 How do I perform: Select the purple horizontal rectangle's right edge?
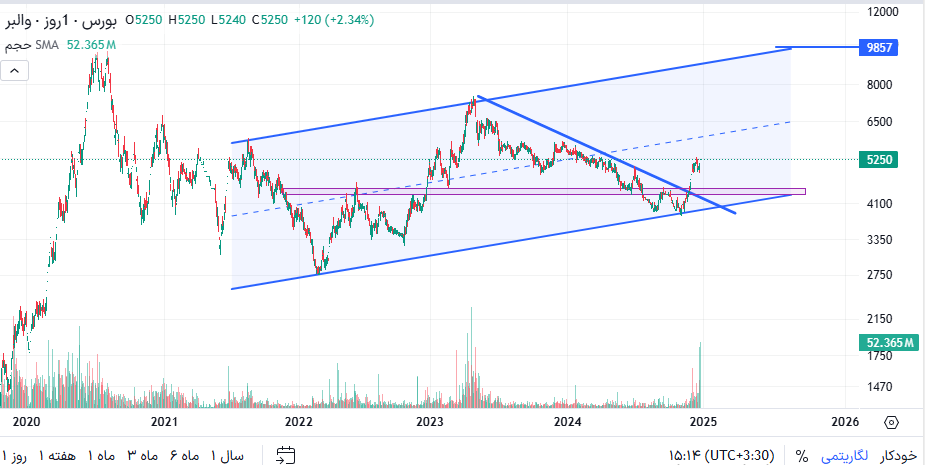pos(805,191)
